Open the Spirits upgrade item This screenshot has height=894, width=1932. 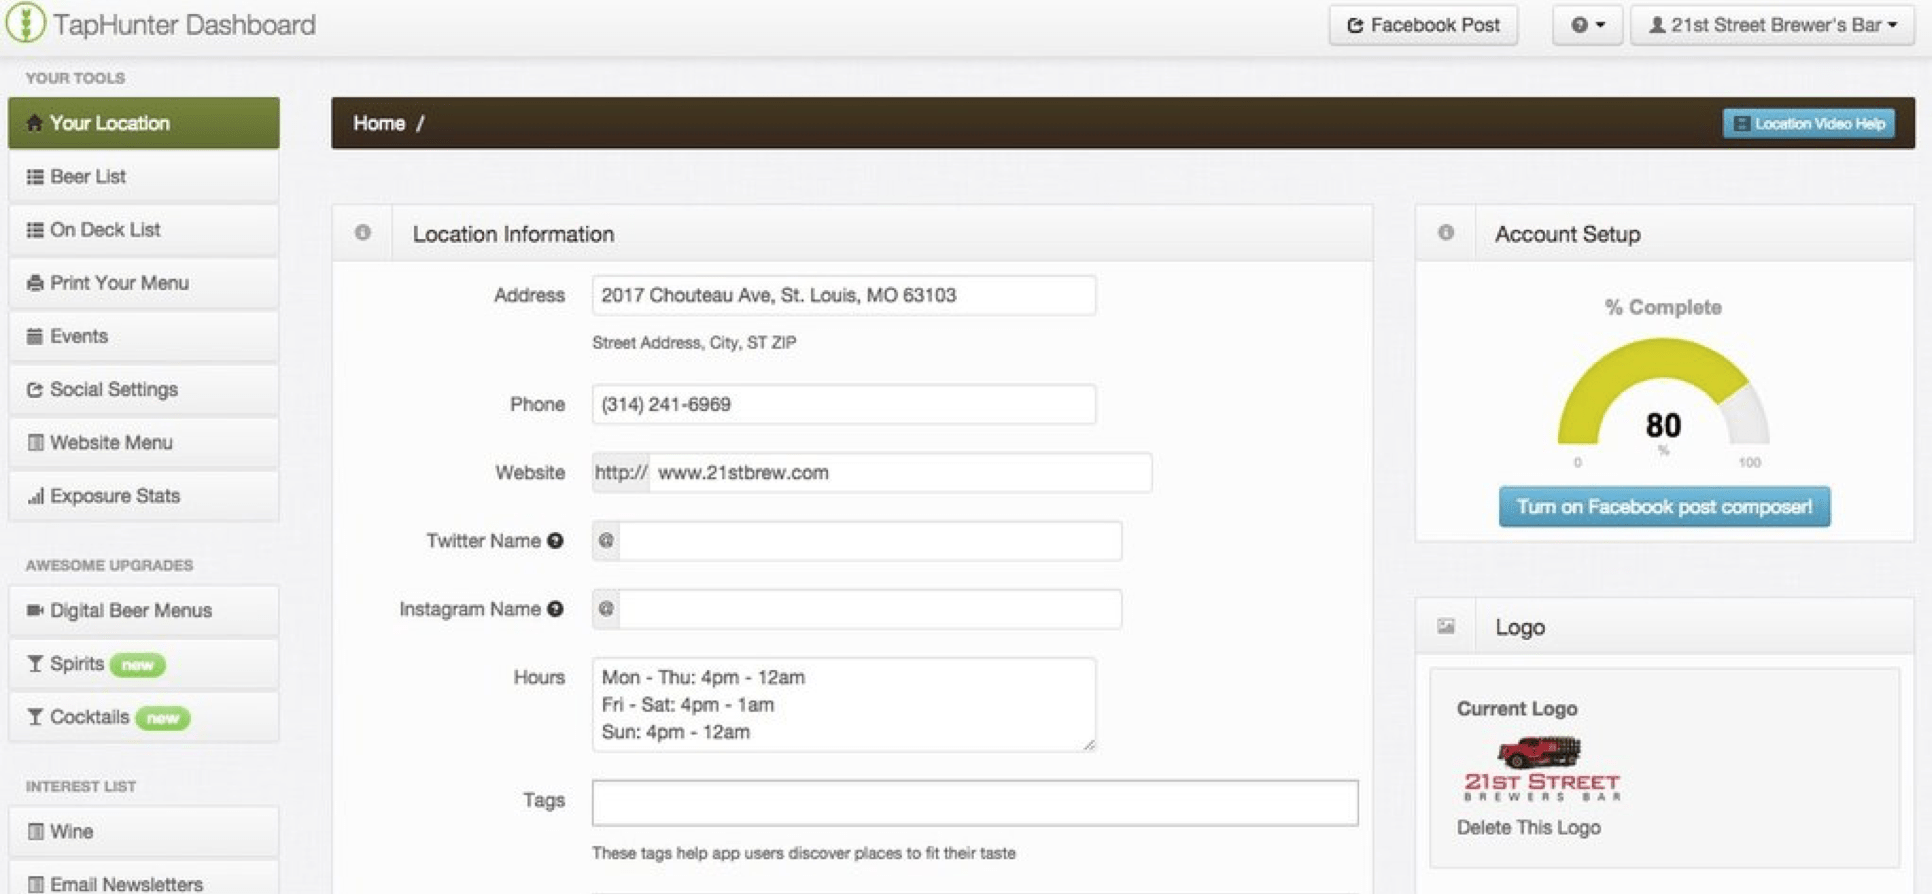144,664
